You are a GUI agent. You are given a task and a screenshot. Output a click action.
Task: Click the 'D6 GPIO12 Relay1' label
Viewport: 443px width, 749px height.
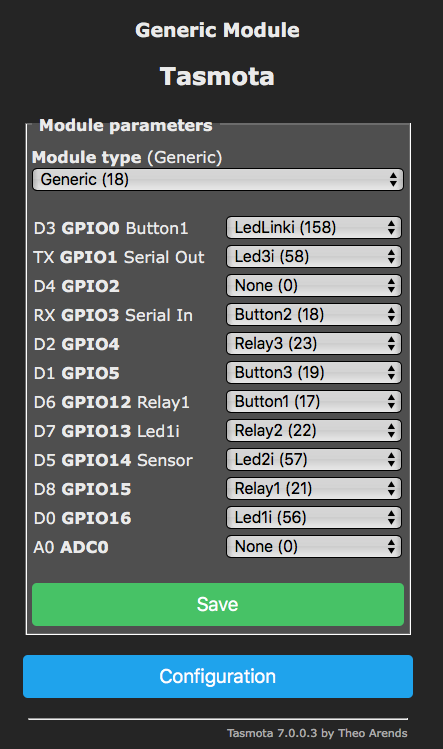111,402
